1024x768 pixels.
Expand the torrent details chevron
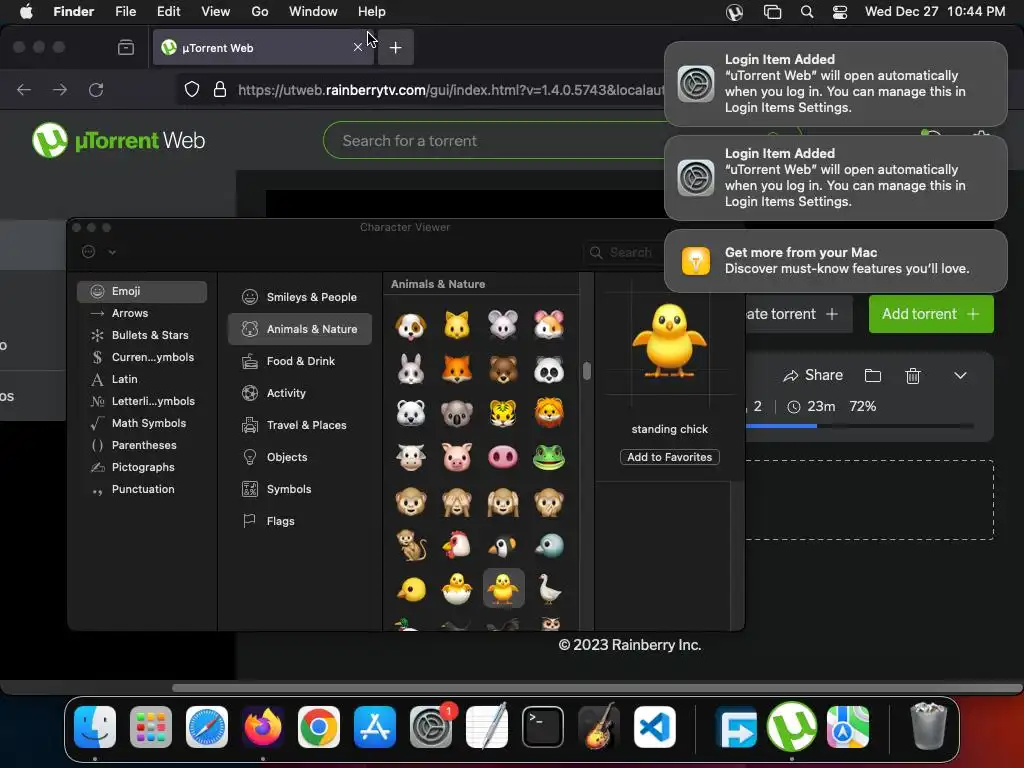960,376
